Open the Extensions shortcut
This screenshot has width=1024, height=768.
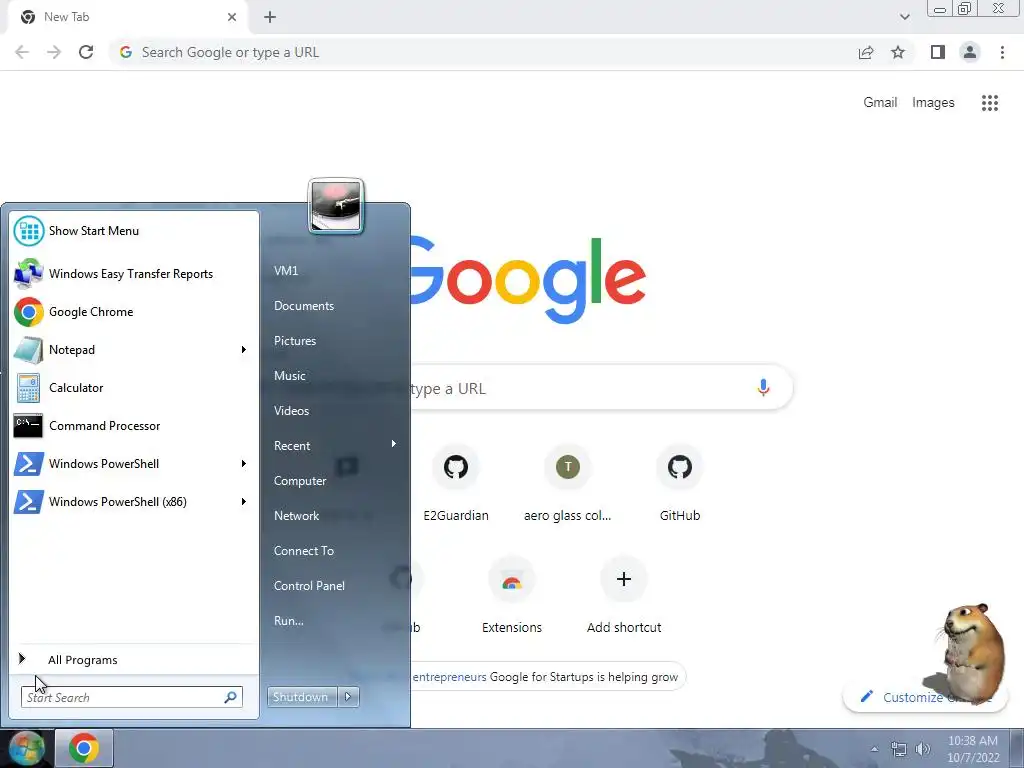click(512, 596)
